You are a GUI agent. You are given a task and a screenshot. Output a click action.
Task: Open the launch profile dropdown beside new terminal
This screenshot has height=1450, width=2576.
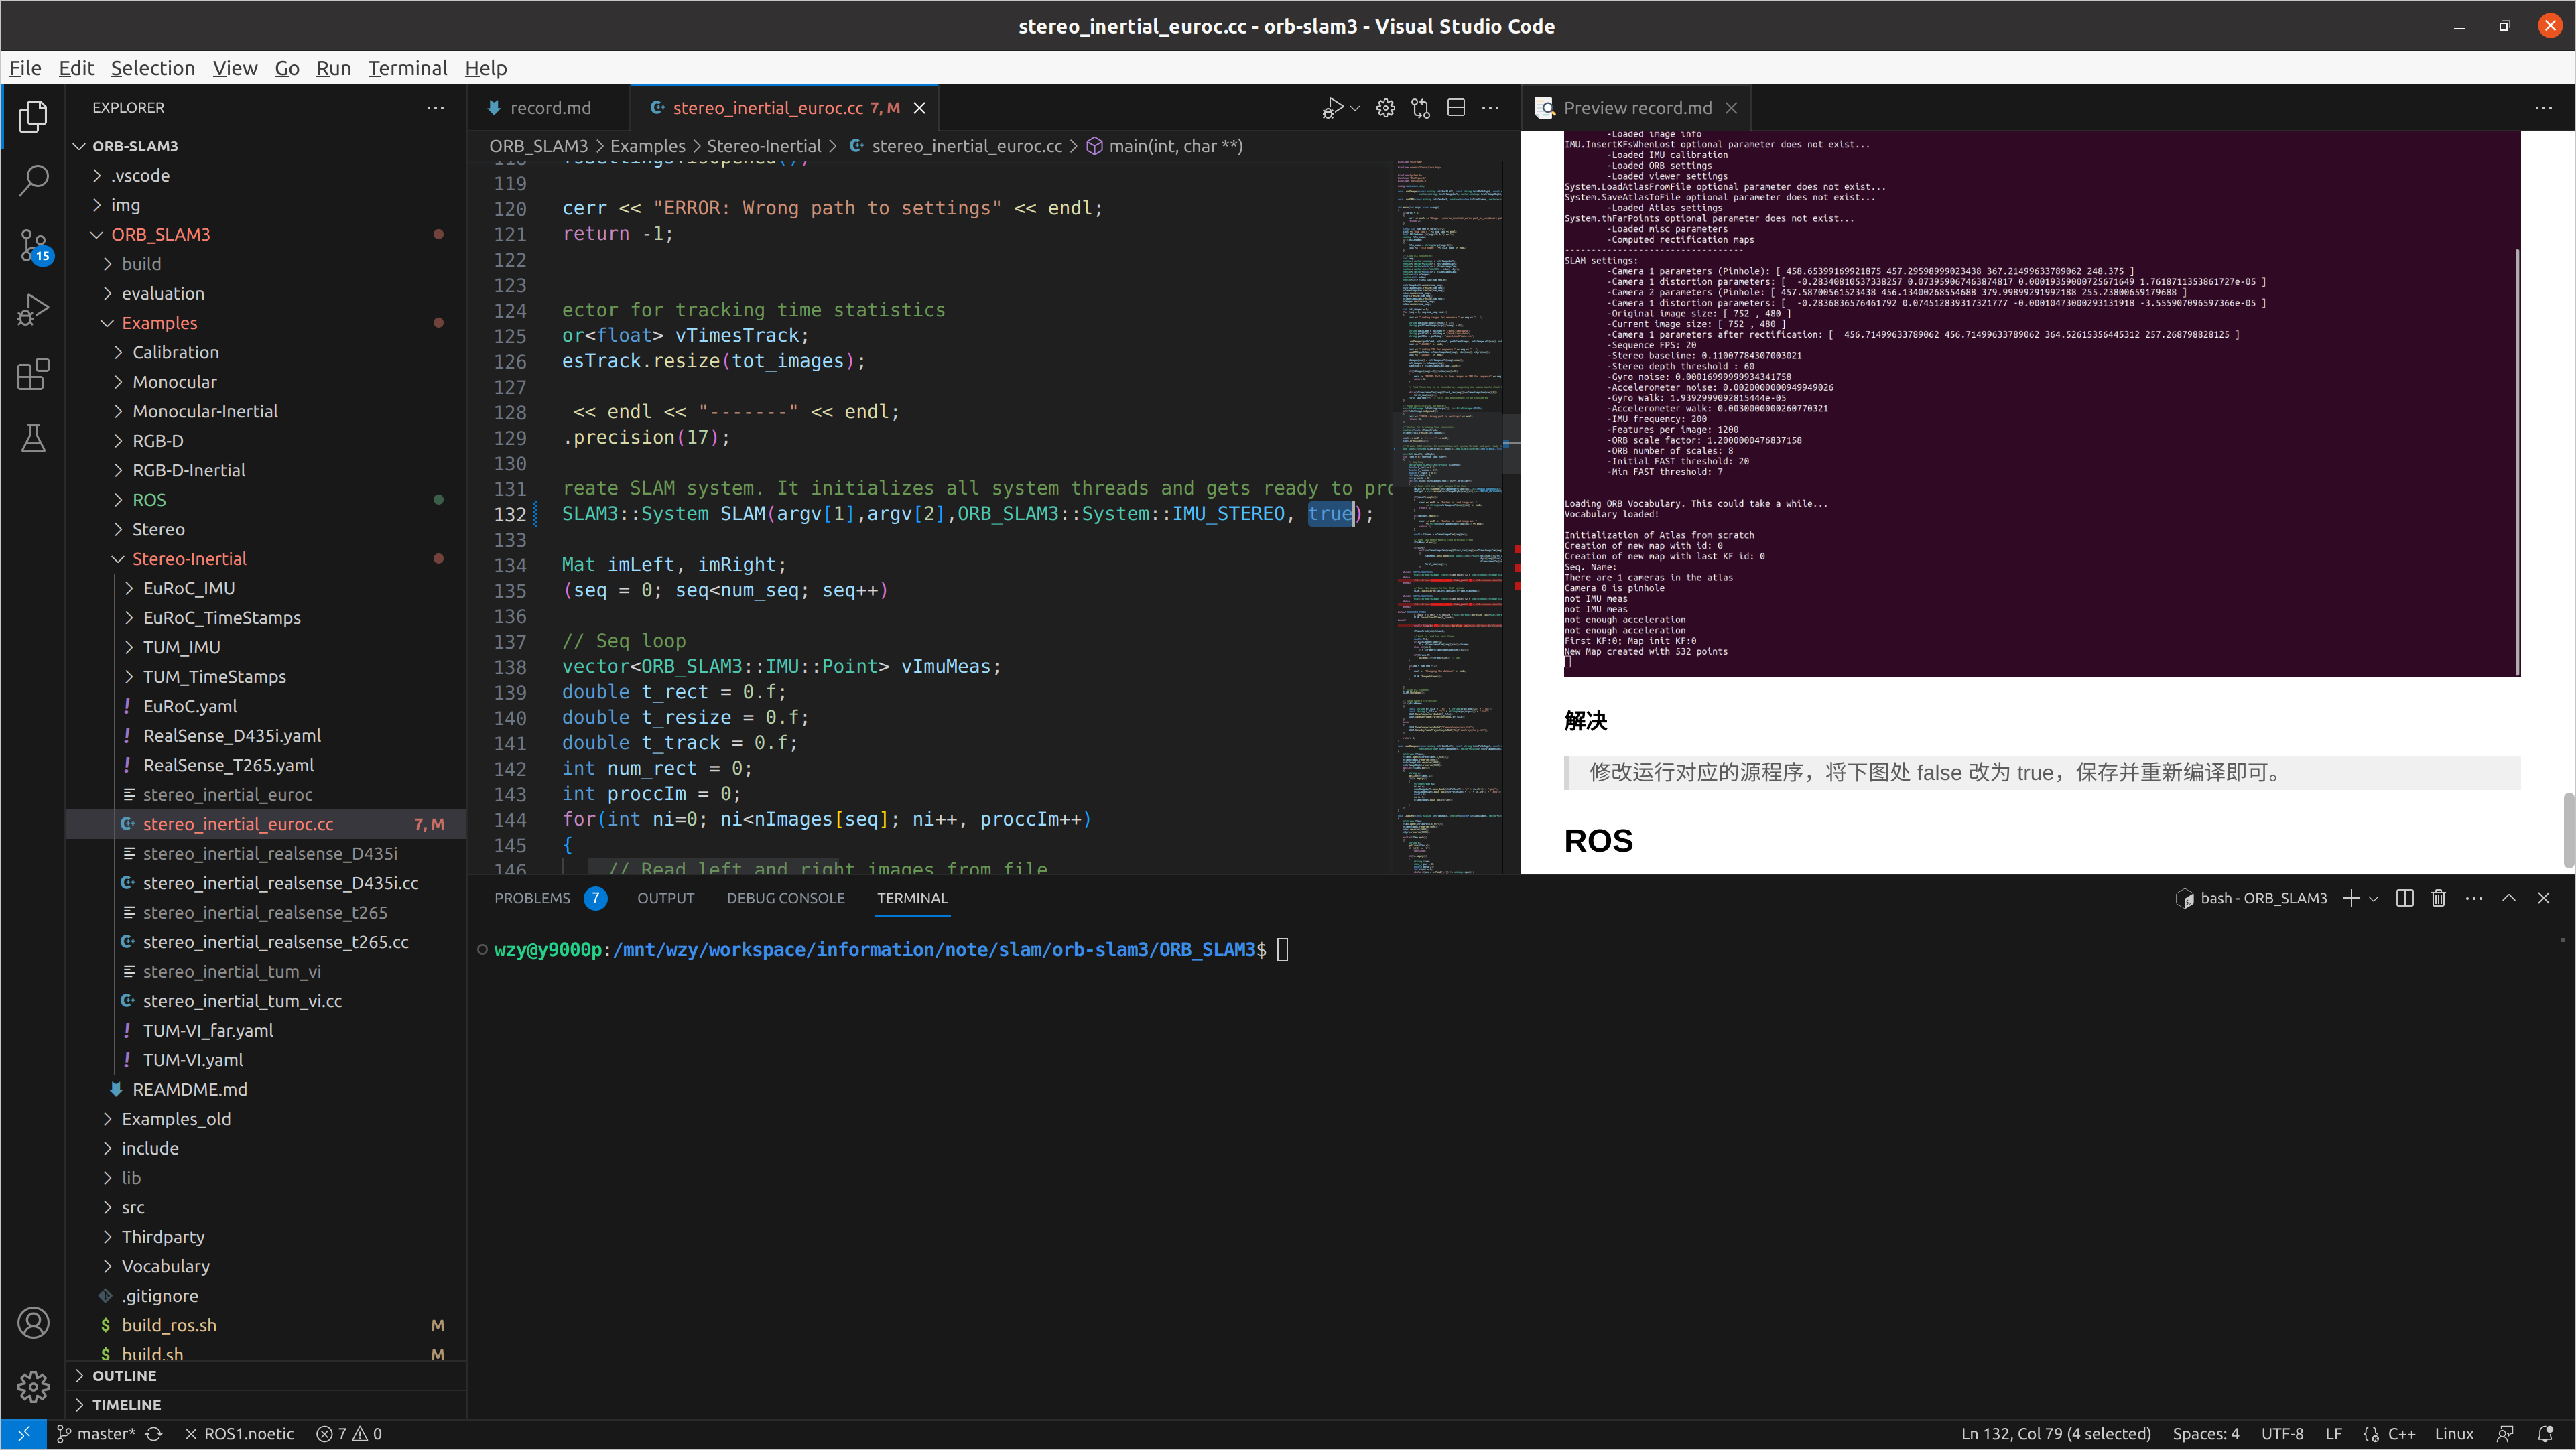point(2373,898)
